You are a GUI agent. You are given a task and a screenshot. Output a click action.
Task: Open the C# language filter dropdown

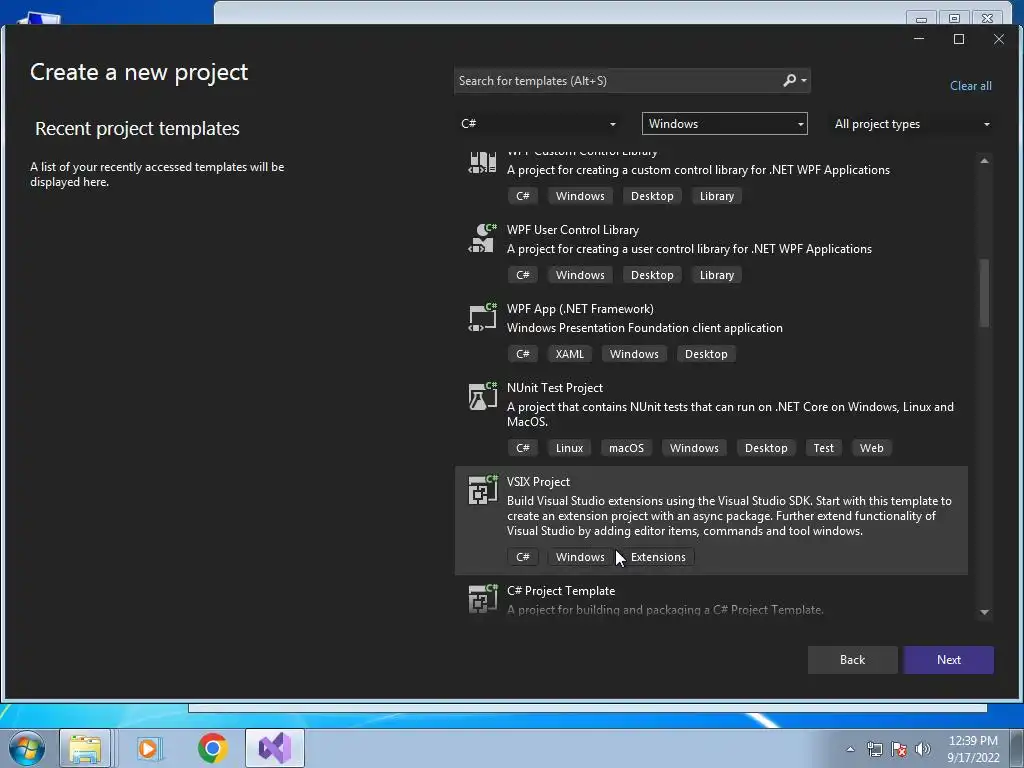(x=539, y=123)
